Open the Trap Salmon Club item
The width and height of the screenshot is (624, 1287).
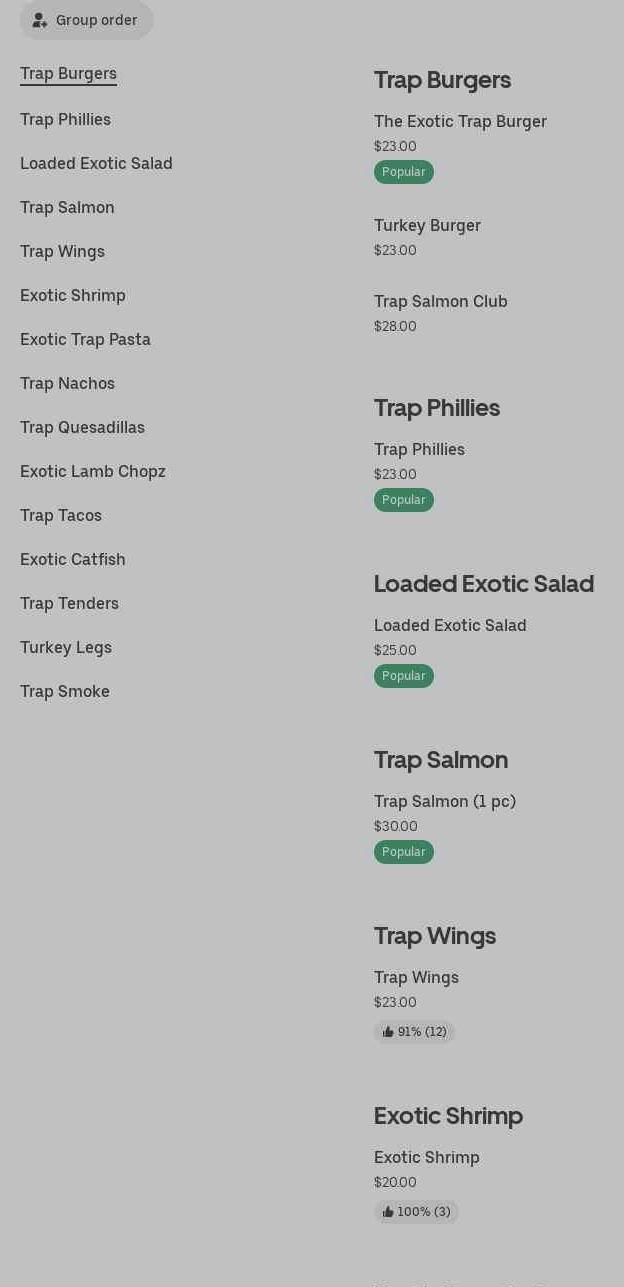pos(440,302)
